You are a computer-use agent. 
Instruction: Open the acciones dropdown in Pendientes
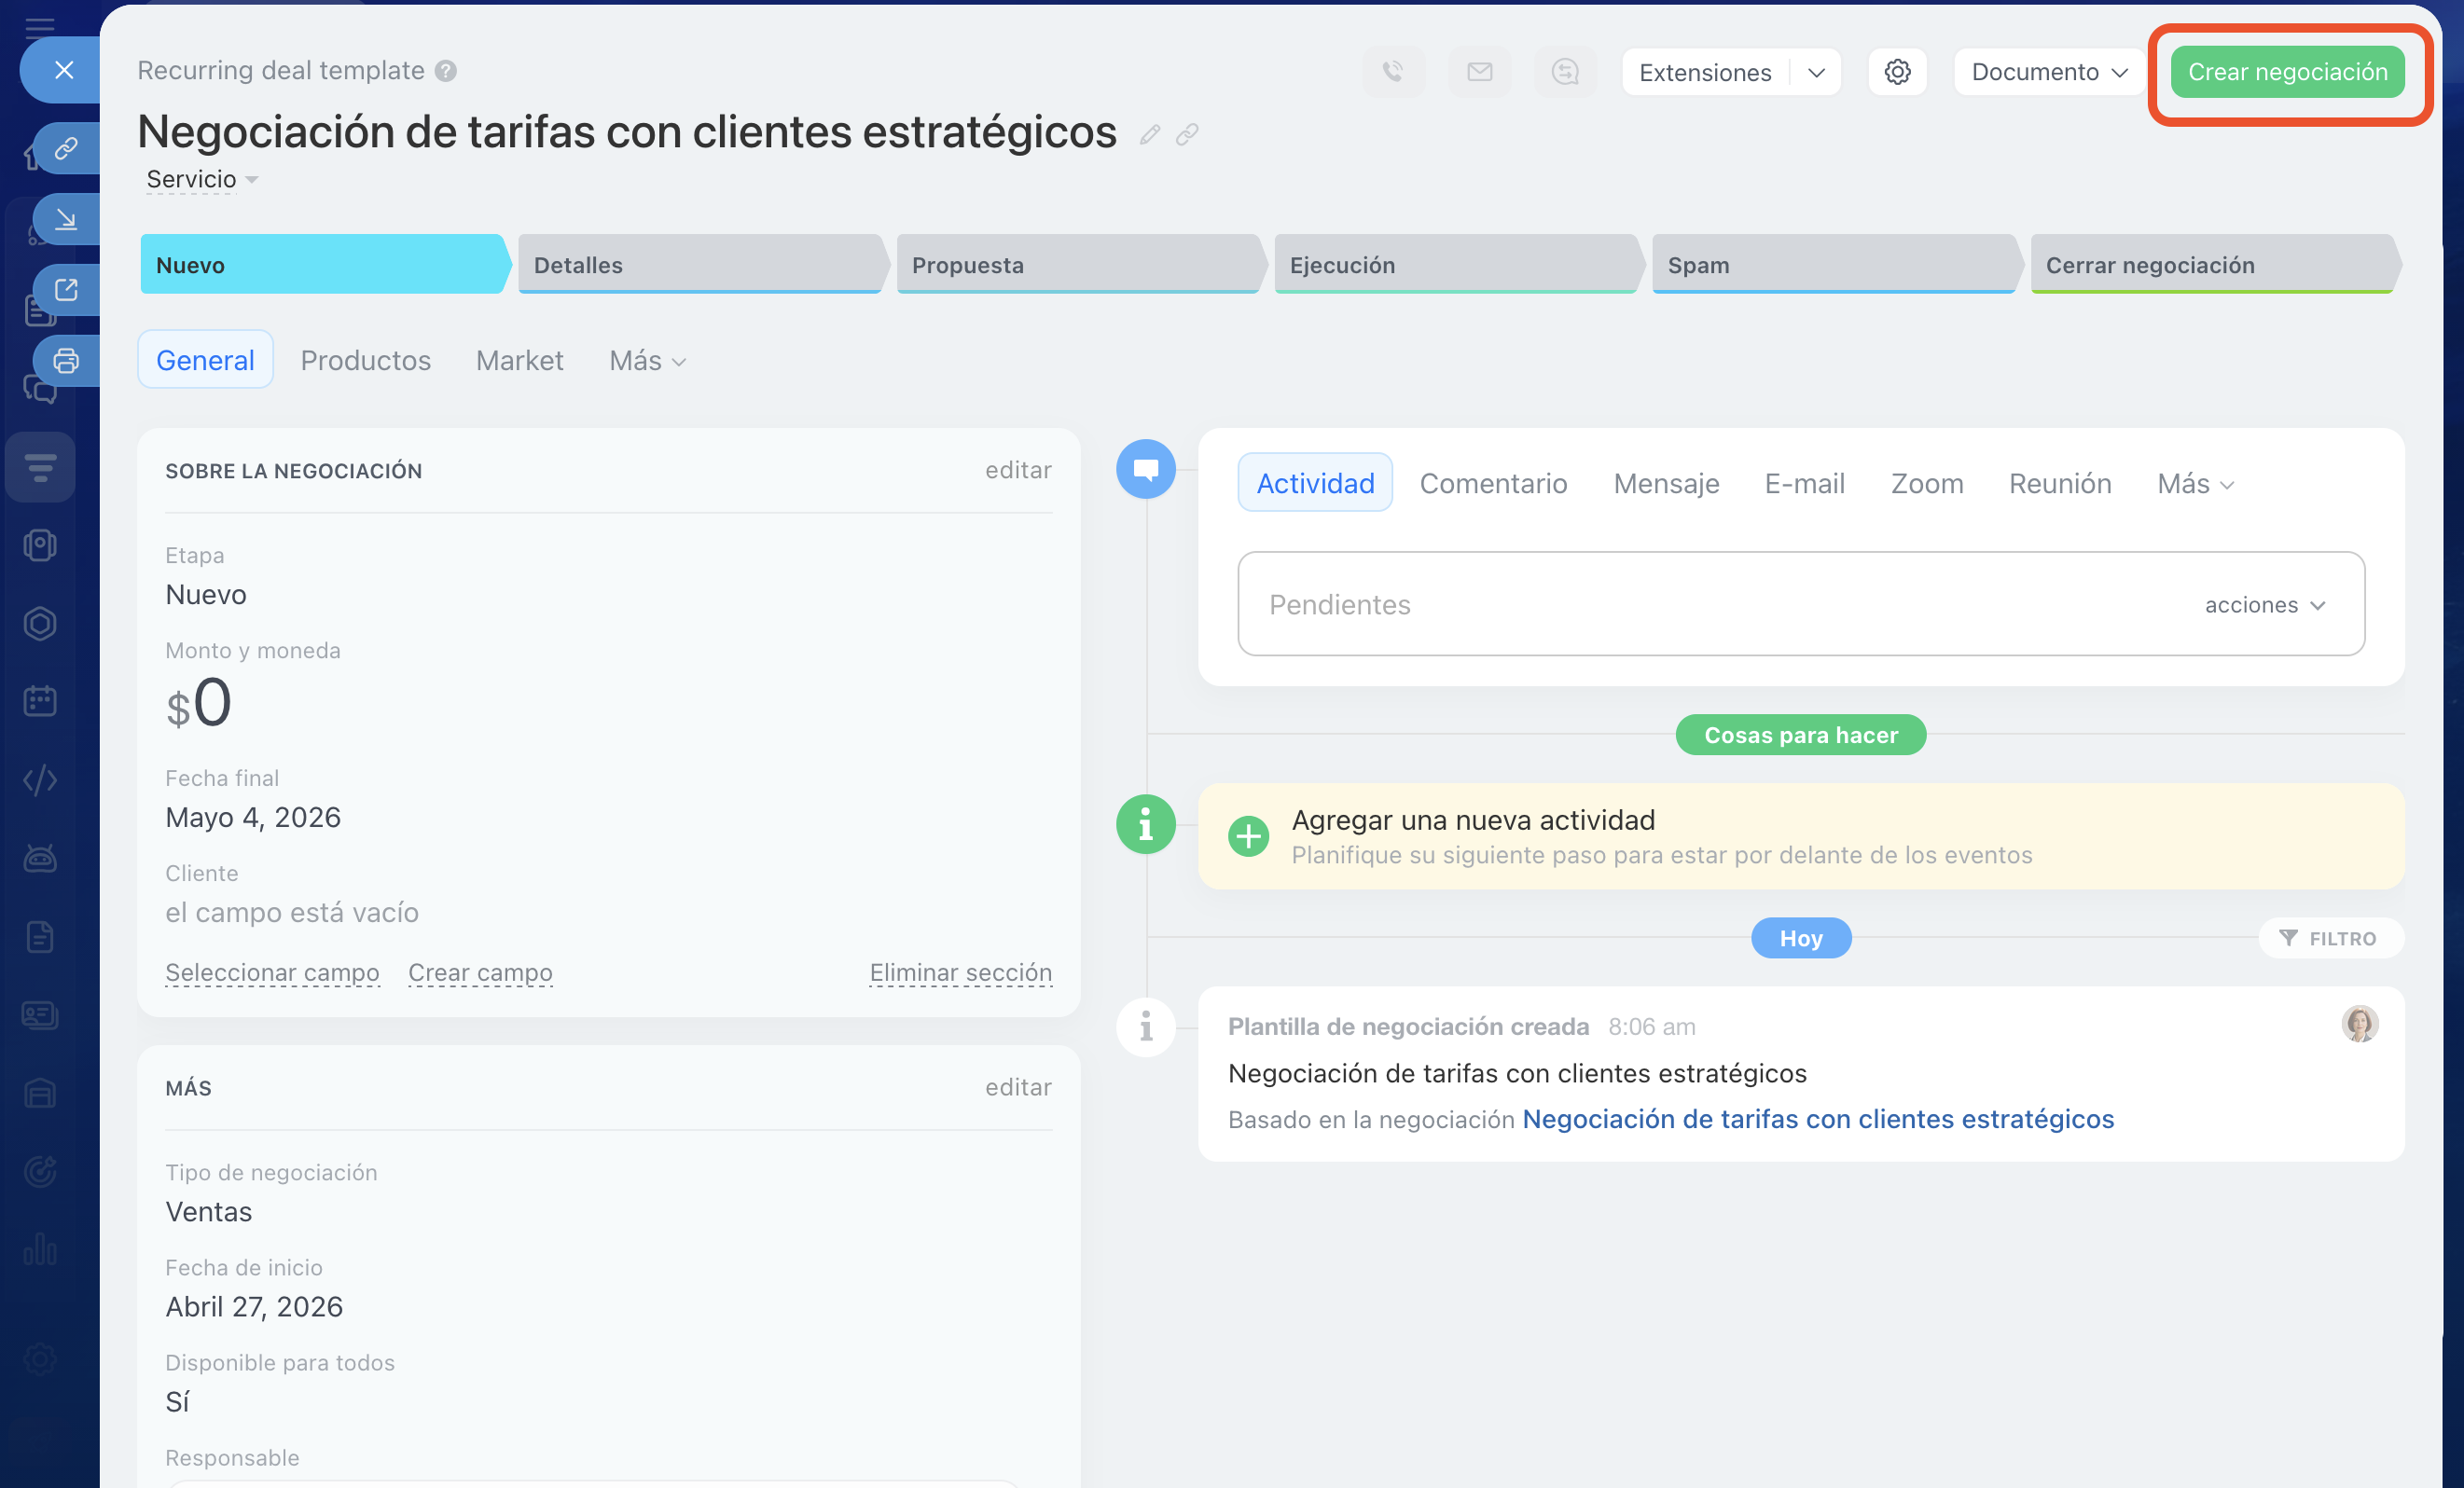2265,605
